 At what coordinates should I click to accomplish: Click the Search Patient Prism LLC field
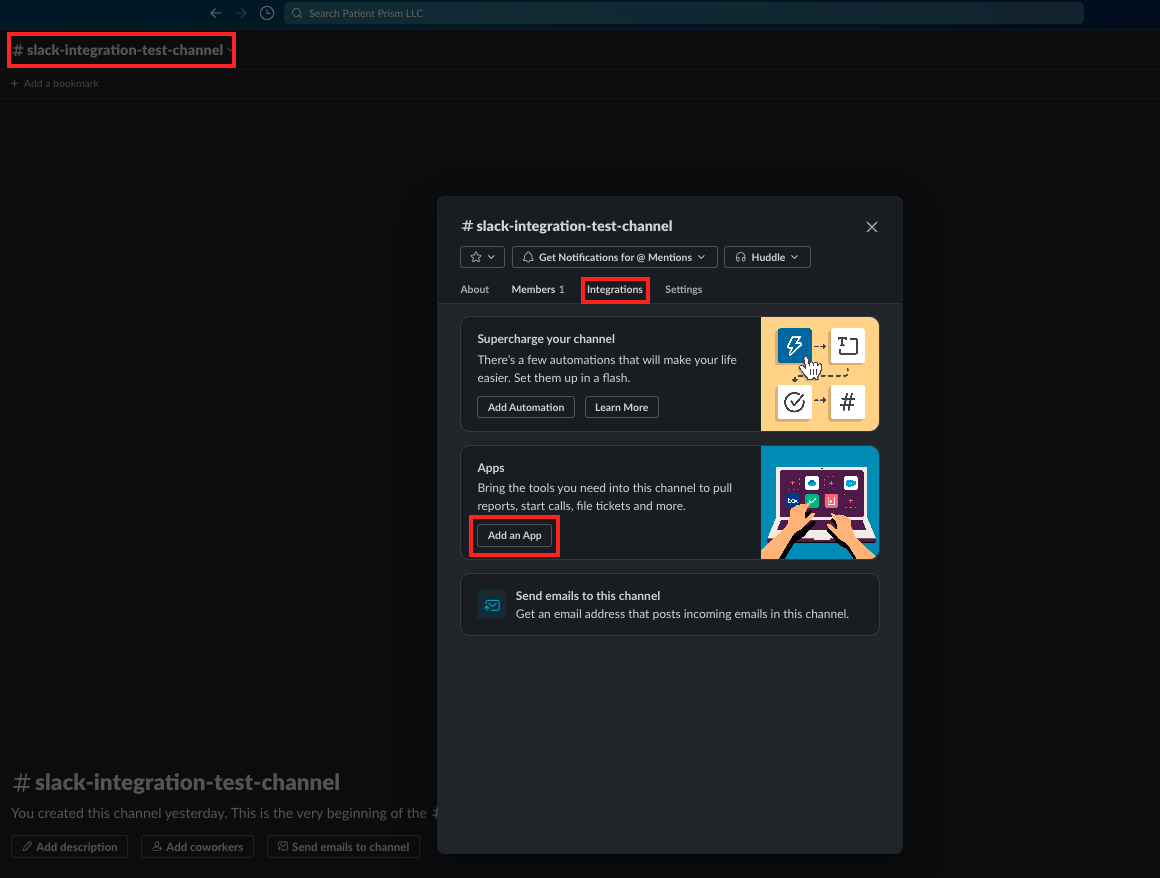point(684,13)
